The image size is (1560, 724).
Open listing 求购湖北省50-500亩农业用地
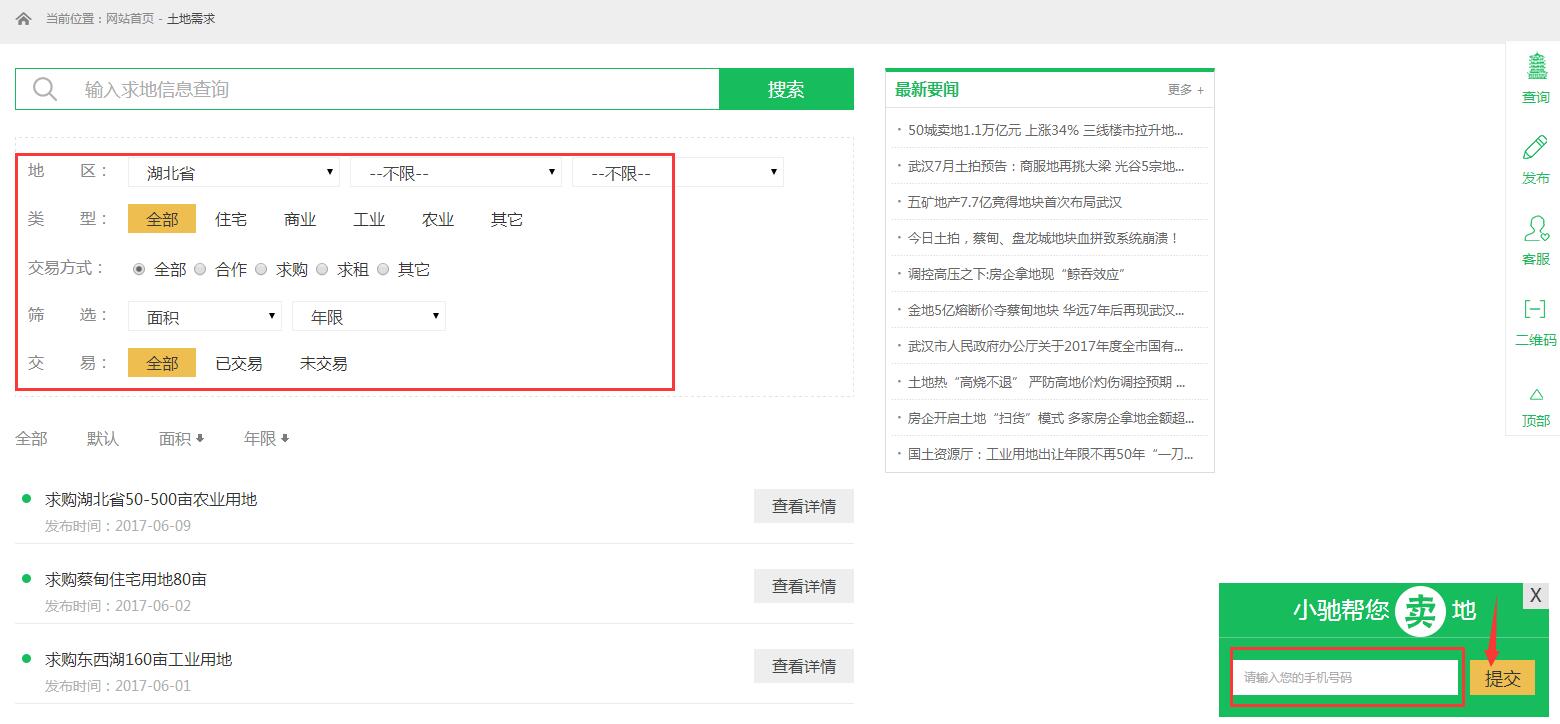(x=151, y=499)
